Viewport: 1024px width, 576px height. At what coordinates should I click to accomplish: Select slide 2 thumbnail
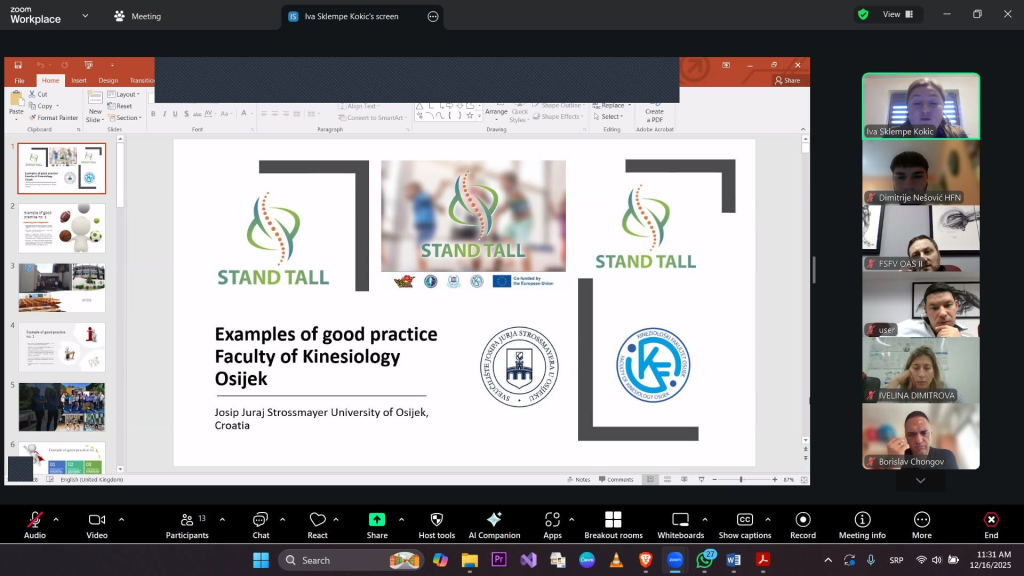pyautogui.click(x=61, y=228)
